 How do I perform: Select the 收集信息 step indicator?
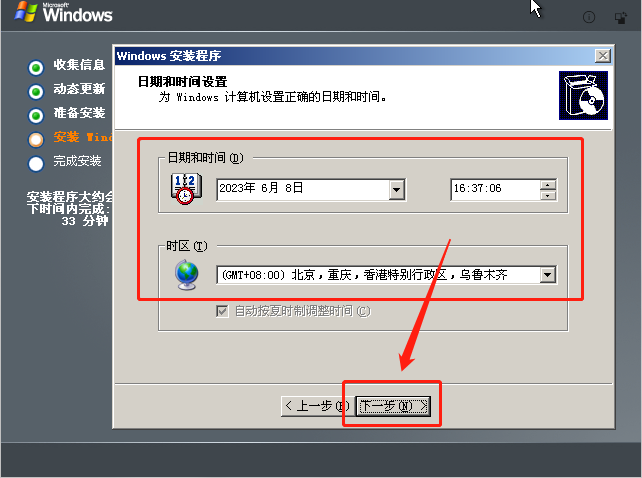click(x=36, y=68)
